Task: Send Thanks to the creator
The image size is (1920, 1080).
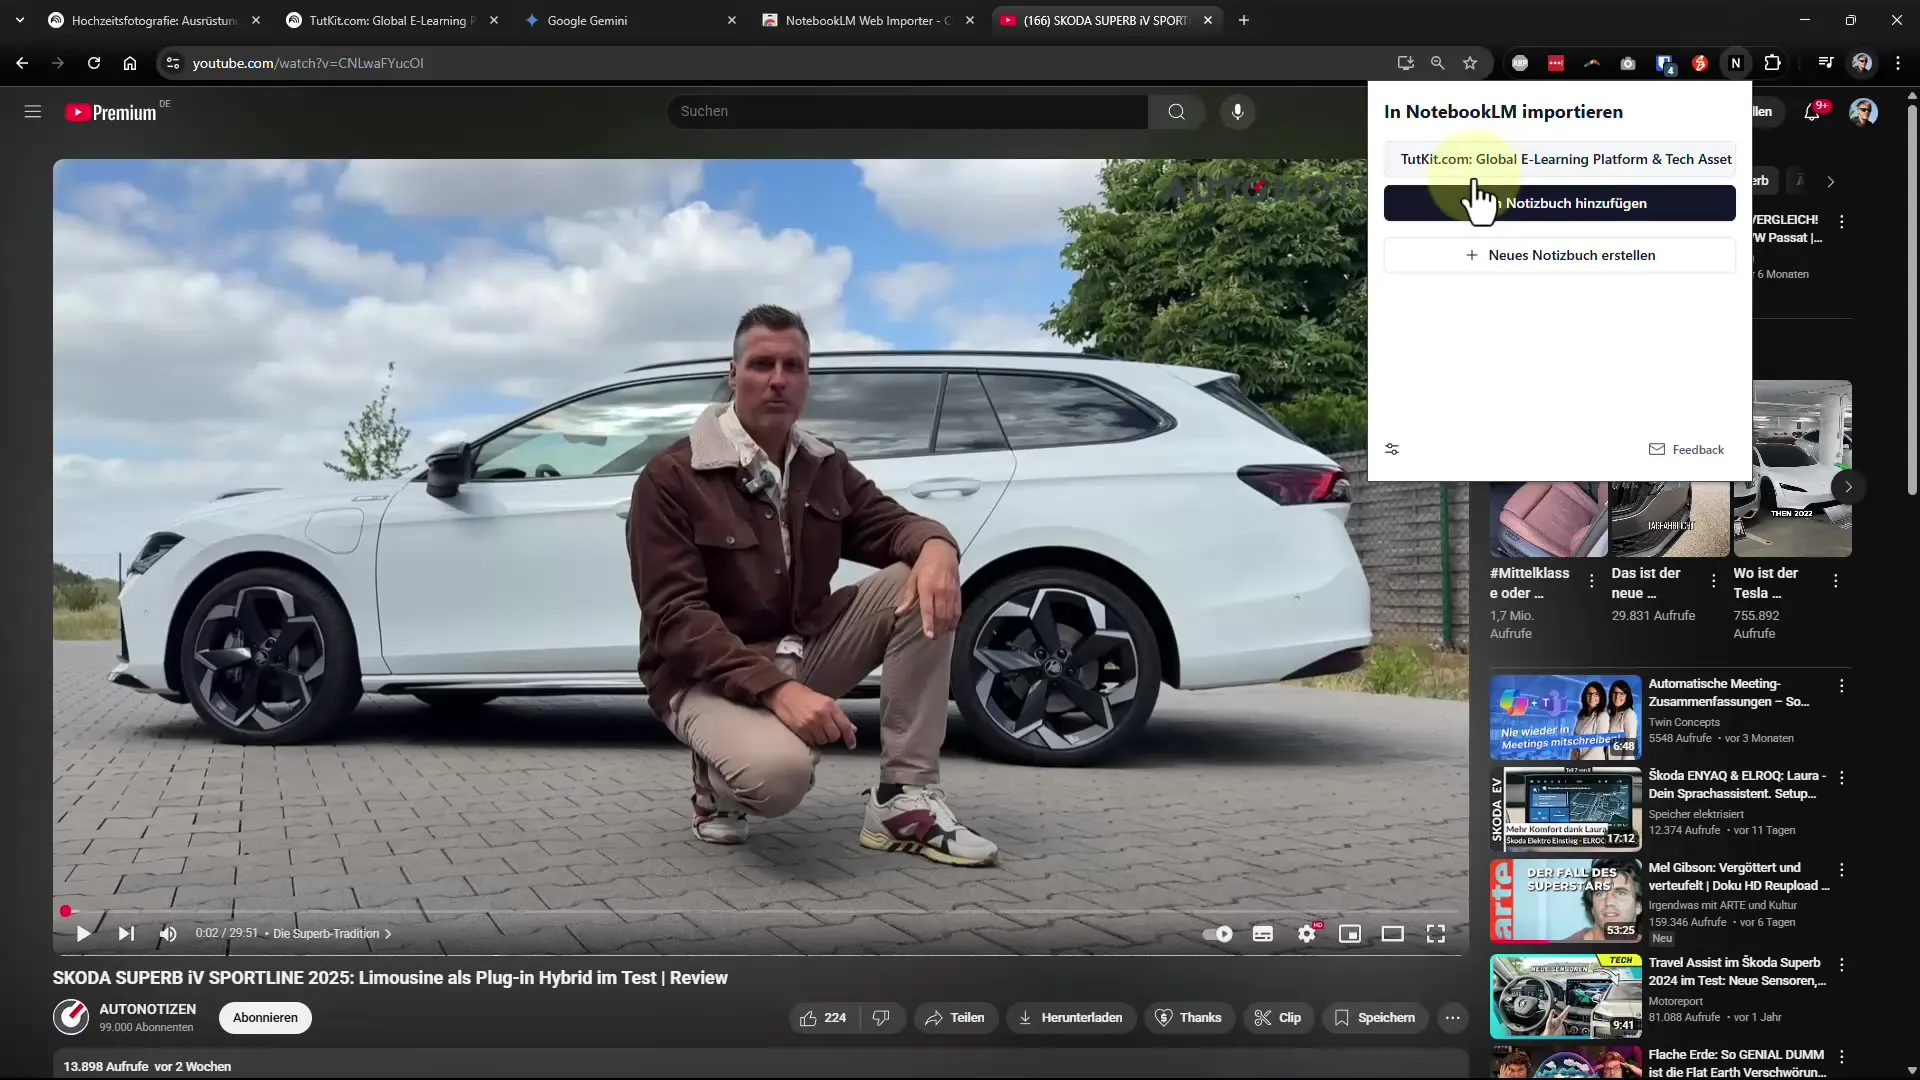Action: click(1189, 1018)
